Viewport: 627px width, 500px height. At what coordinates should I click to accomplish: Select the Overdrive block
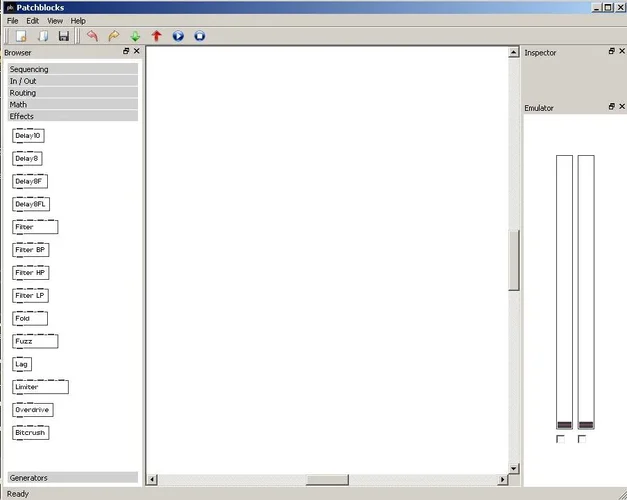(32, 410)
